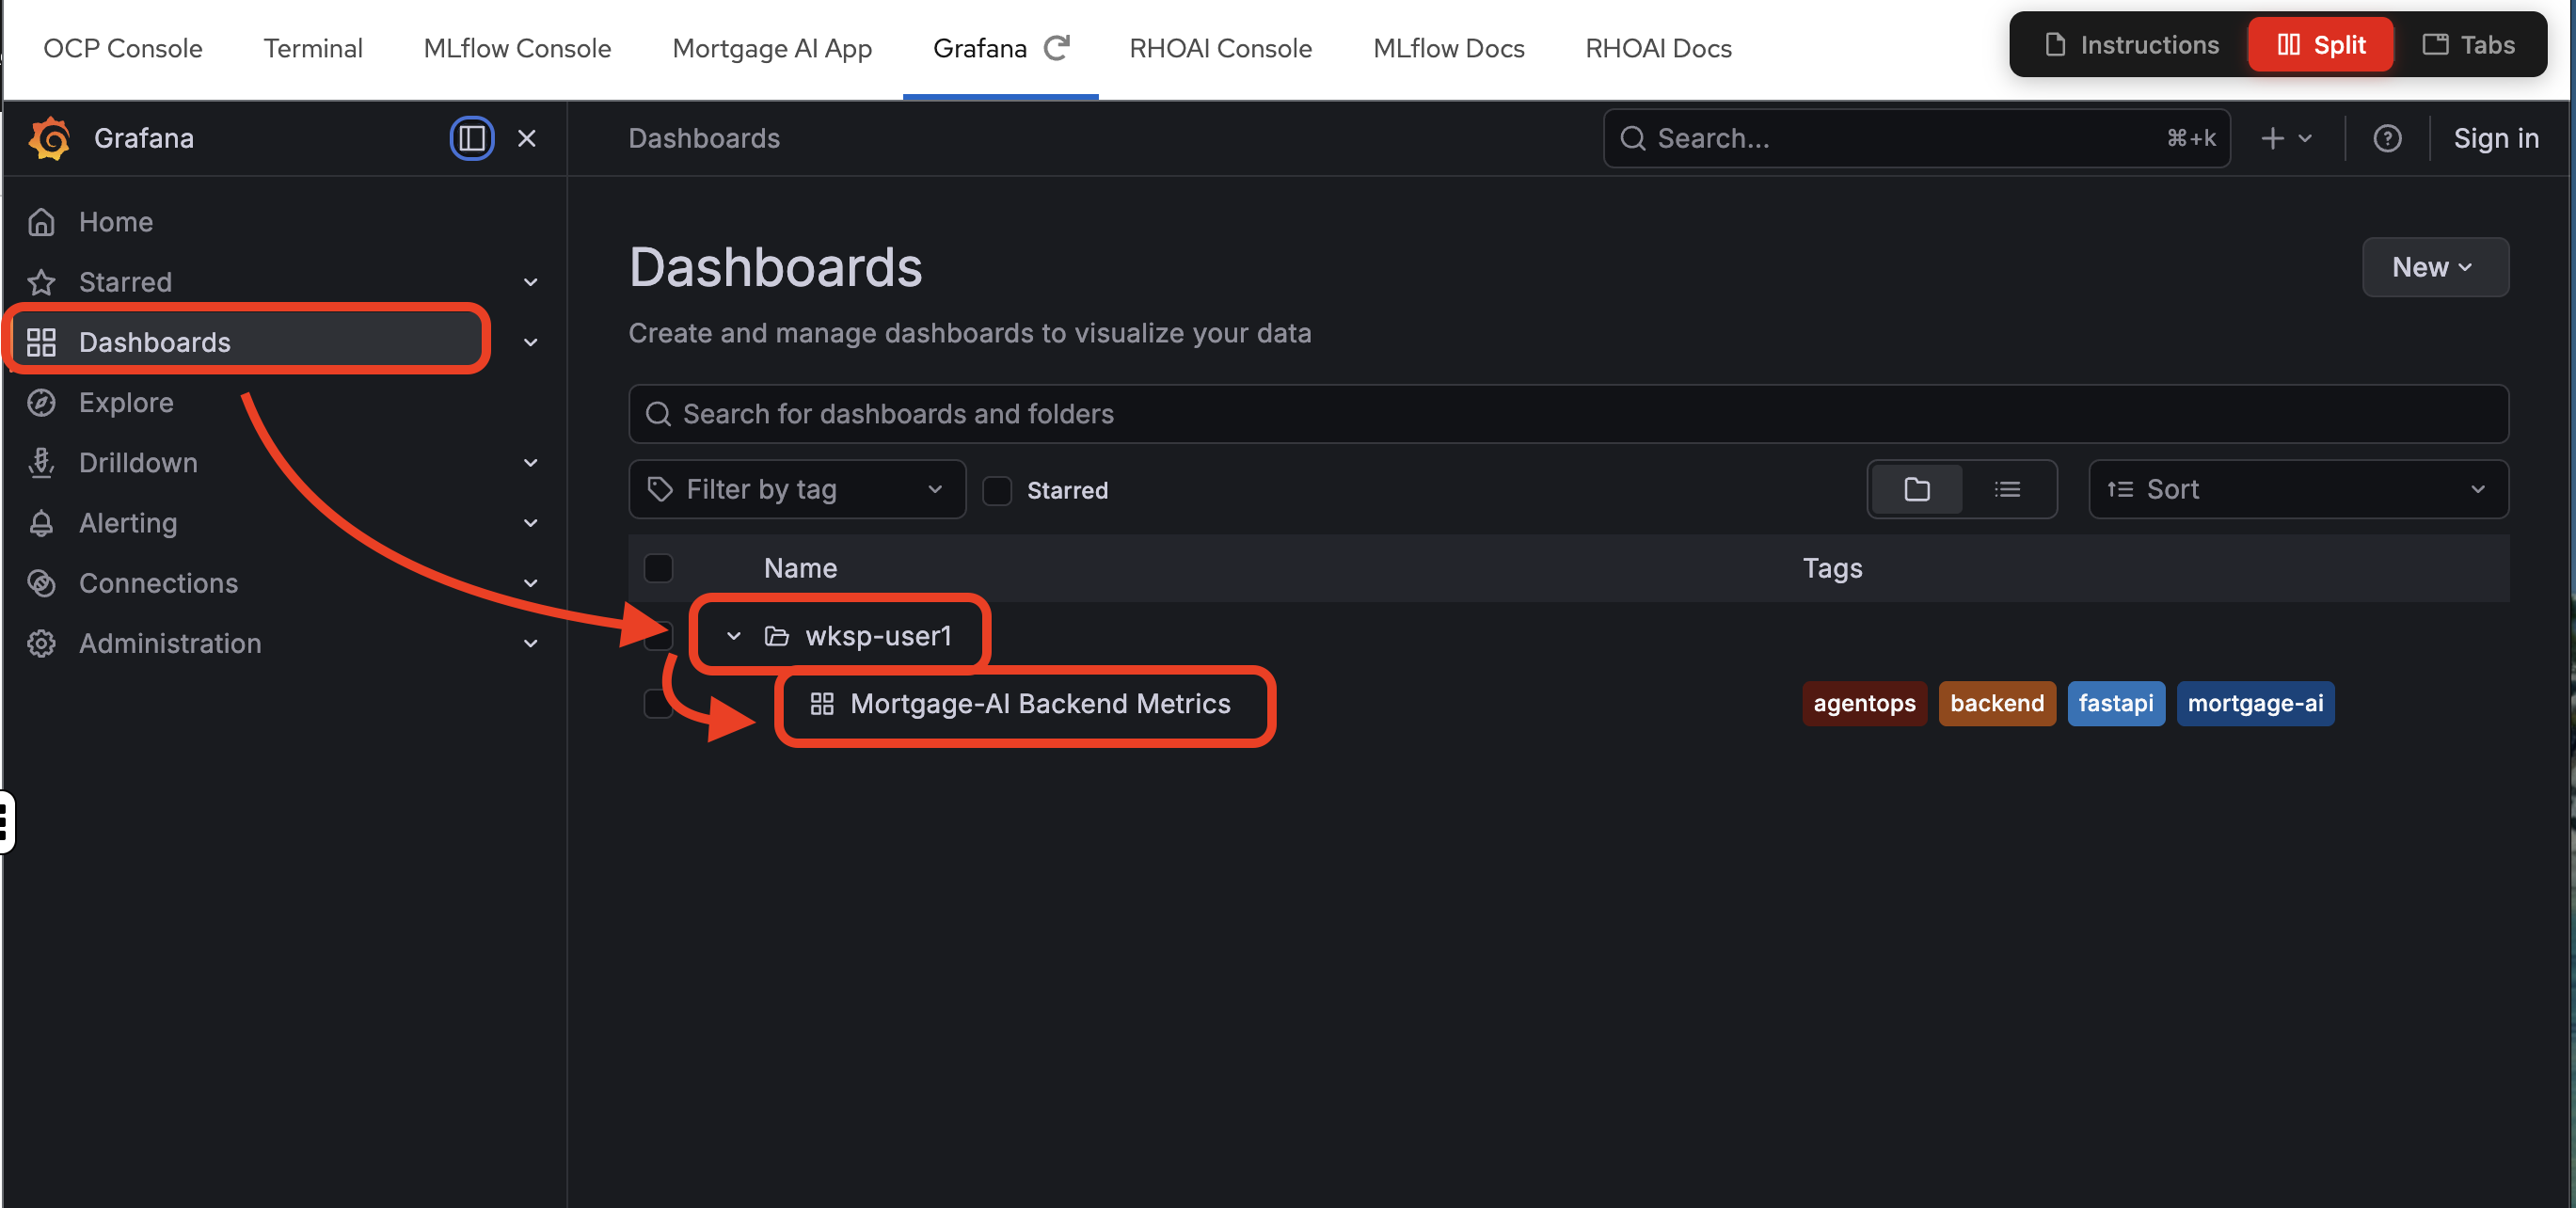Open the Filter by tag dropdown
This screenshot has height=1208, width=2576.
coord(797,489)
